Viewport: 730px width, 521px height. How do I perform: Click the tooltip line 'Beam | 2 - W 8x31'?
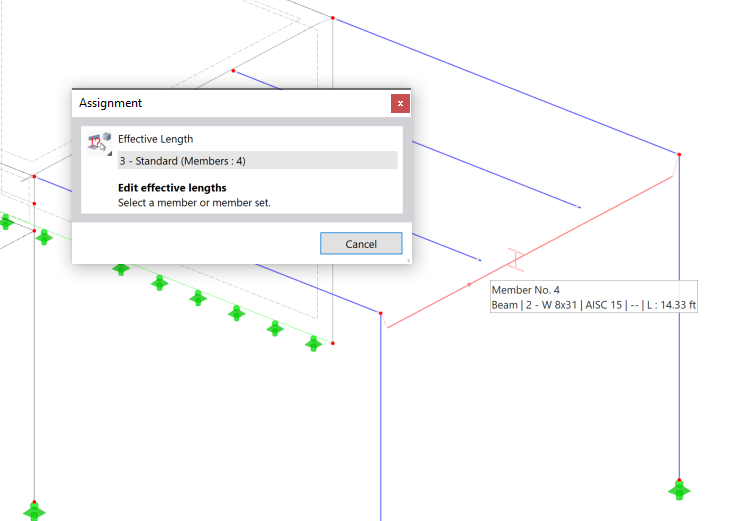(534, 305)
